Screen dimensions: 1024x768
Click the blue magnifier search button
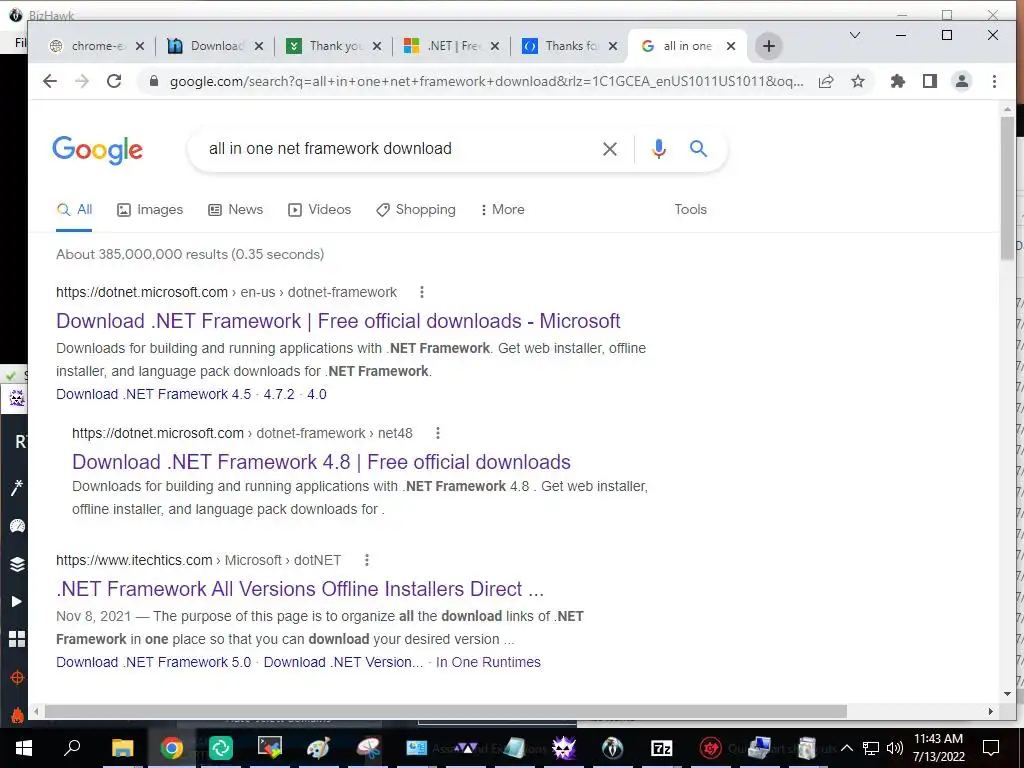[698, 149]
